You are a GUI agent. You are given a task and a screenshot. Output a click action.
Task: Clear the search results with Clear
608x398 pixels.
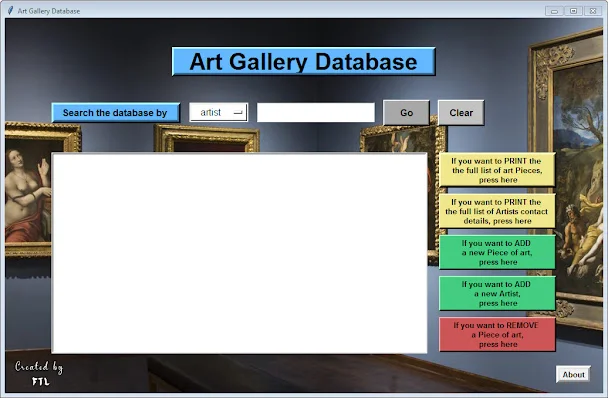point(461,112)
